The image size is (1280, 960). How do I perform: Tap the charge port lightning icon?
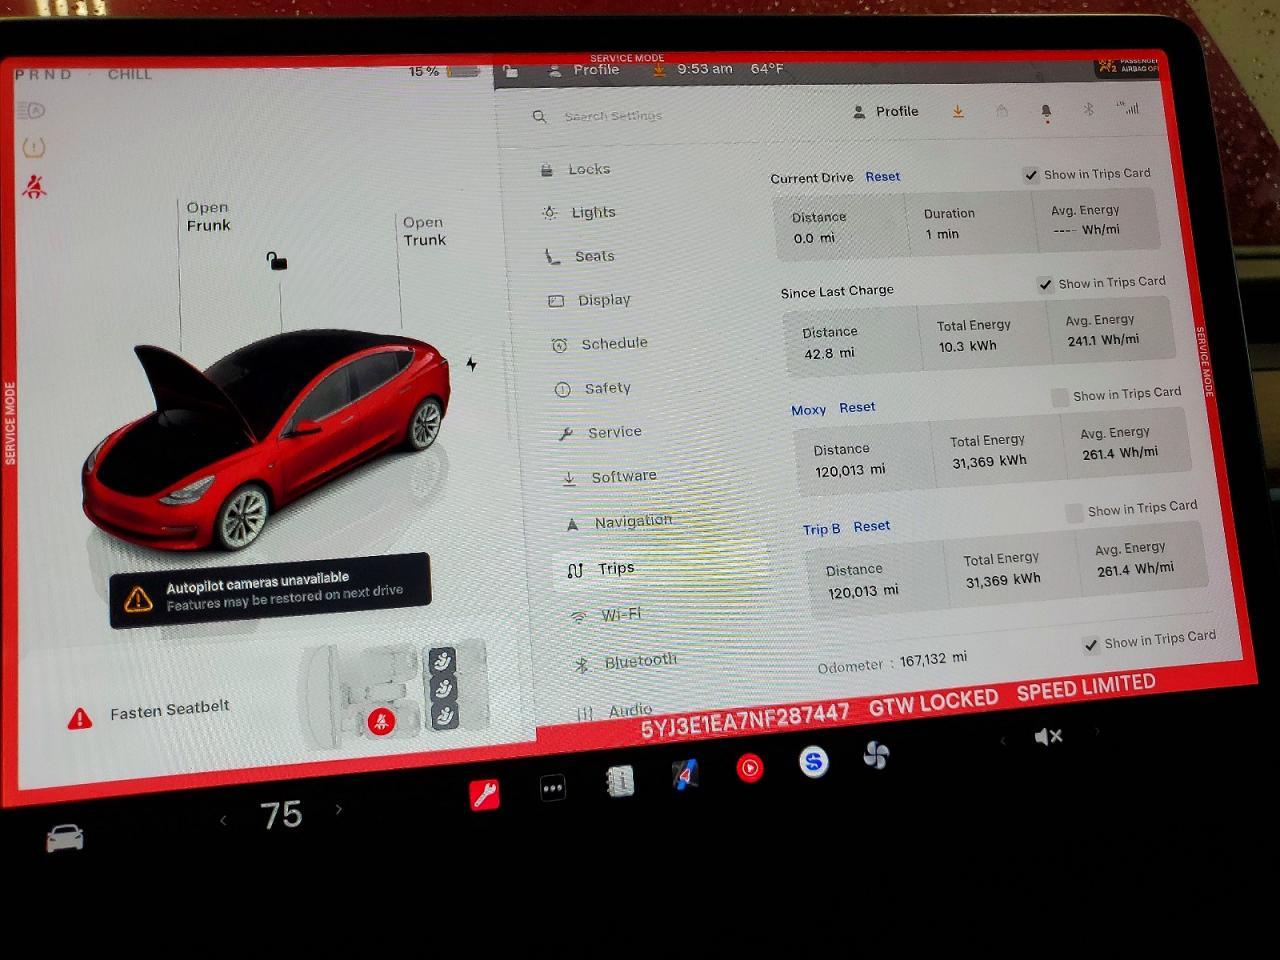click(x=471, y=364)
